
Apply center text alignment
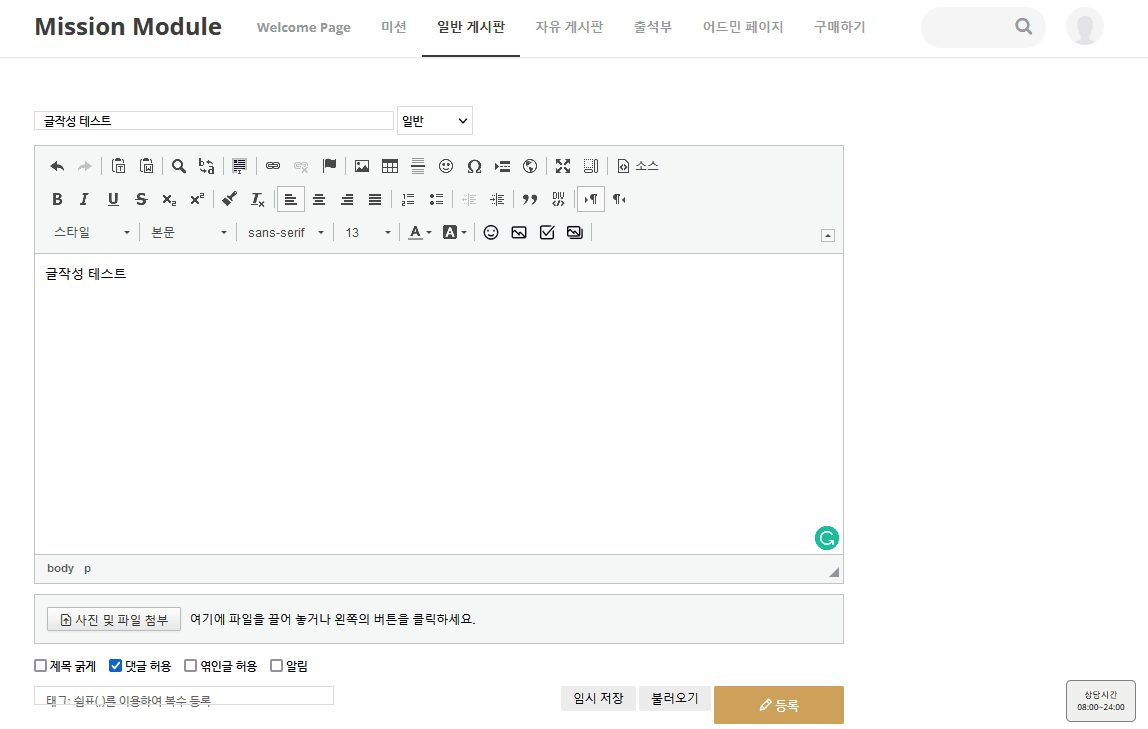tap(319, 199)
